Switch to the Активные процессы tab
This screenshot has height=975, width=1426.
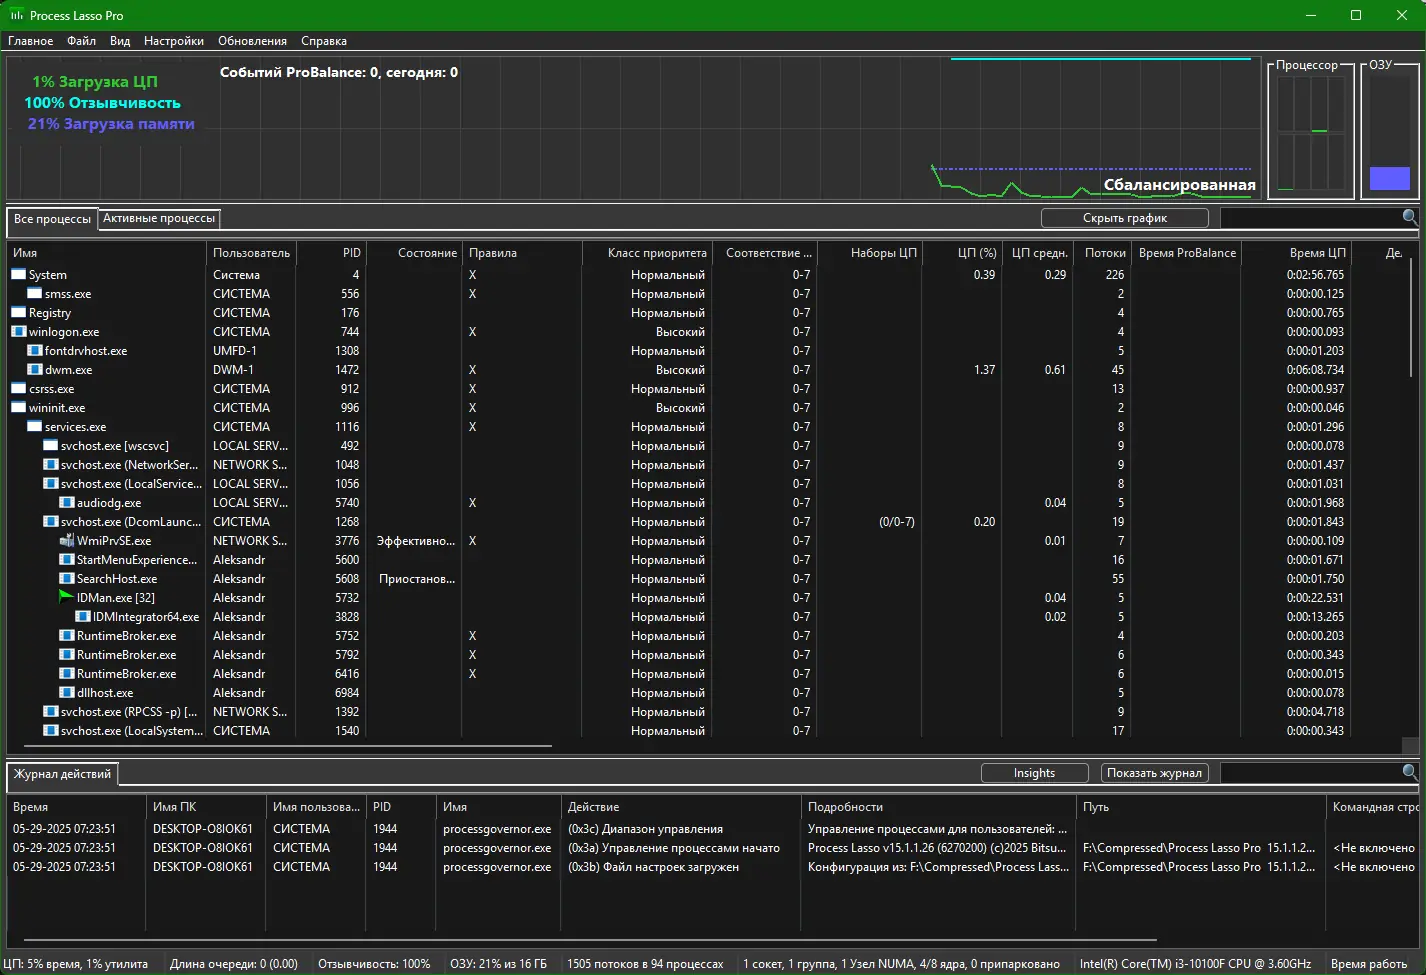click(x=159, y=218)
